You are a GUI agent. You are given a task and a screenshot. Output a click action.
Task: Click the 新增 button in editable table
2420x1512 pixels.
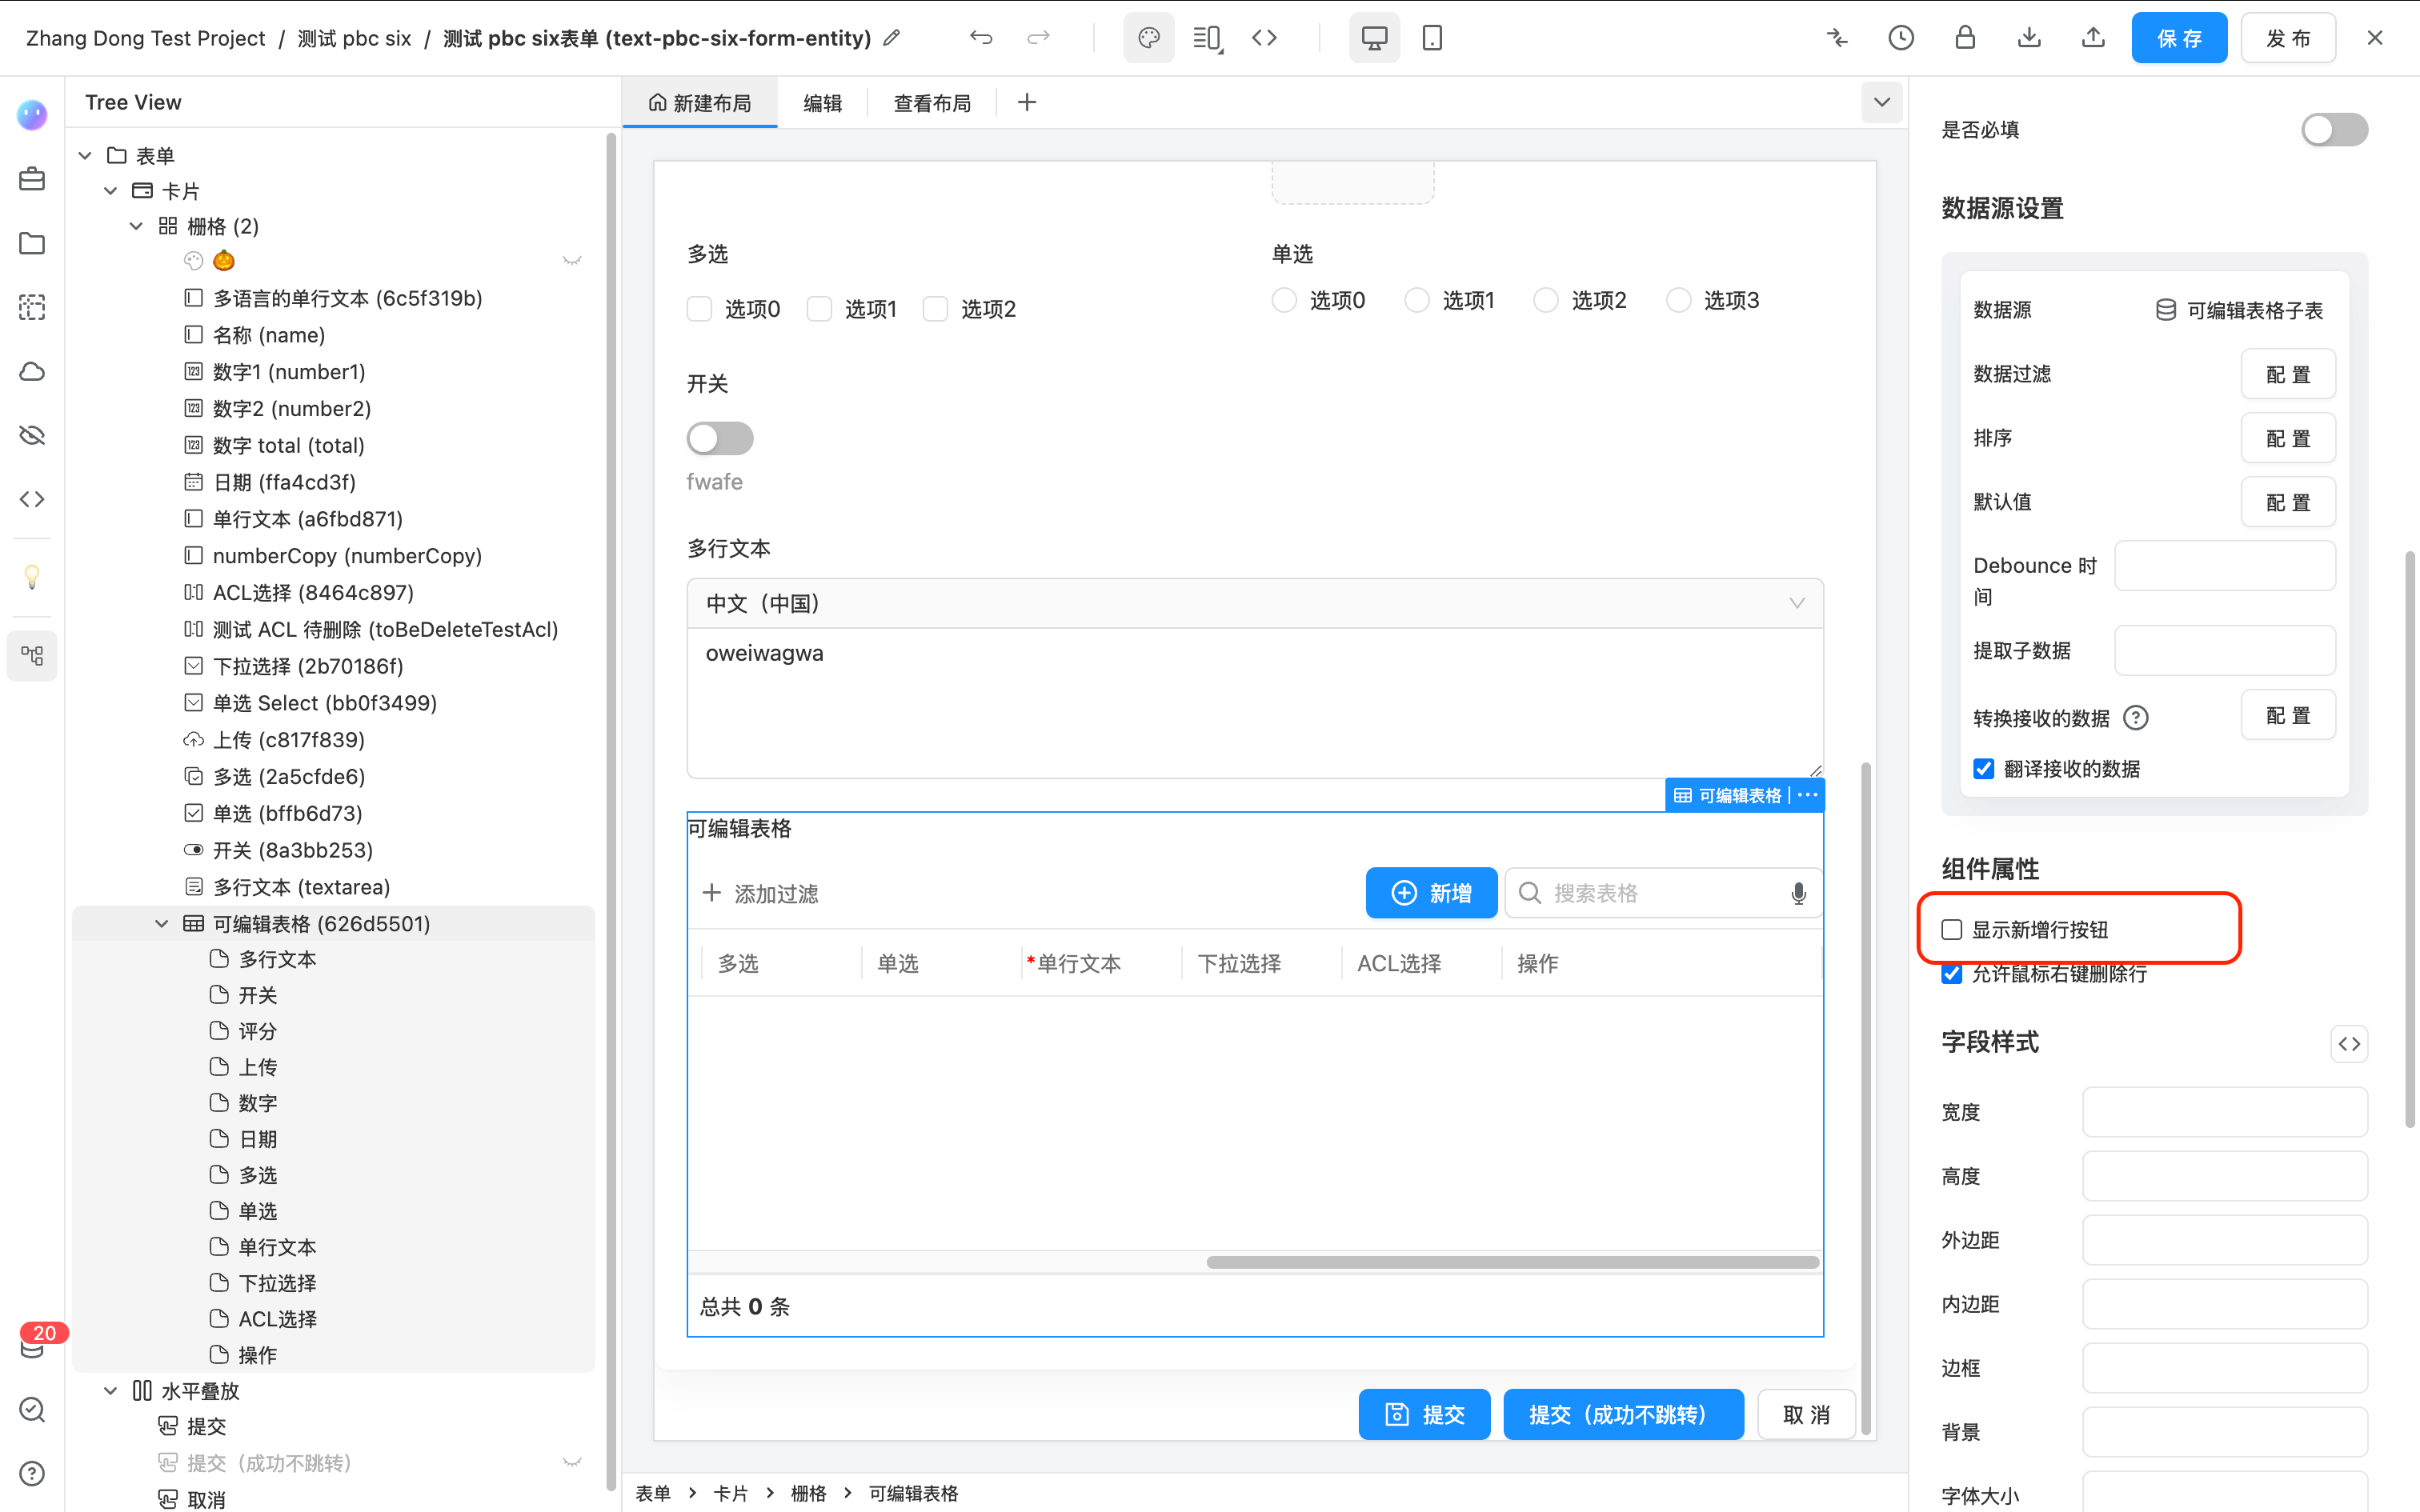[x=1431, y=893]
